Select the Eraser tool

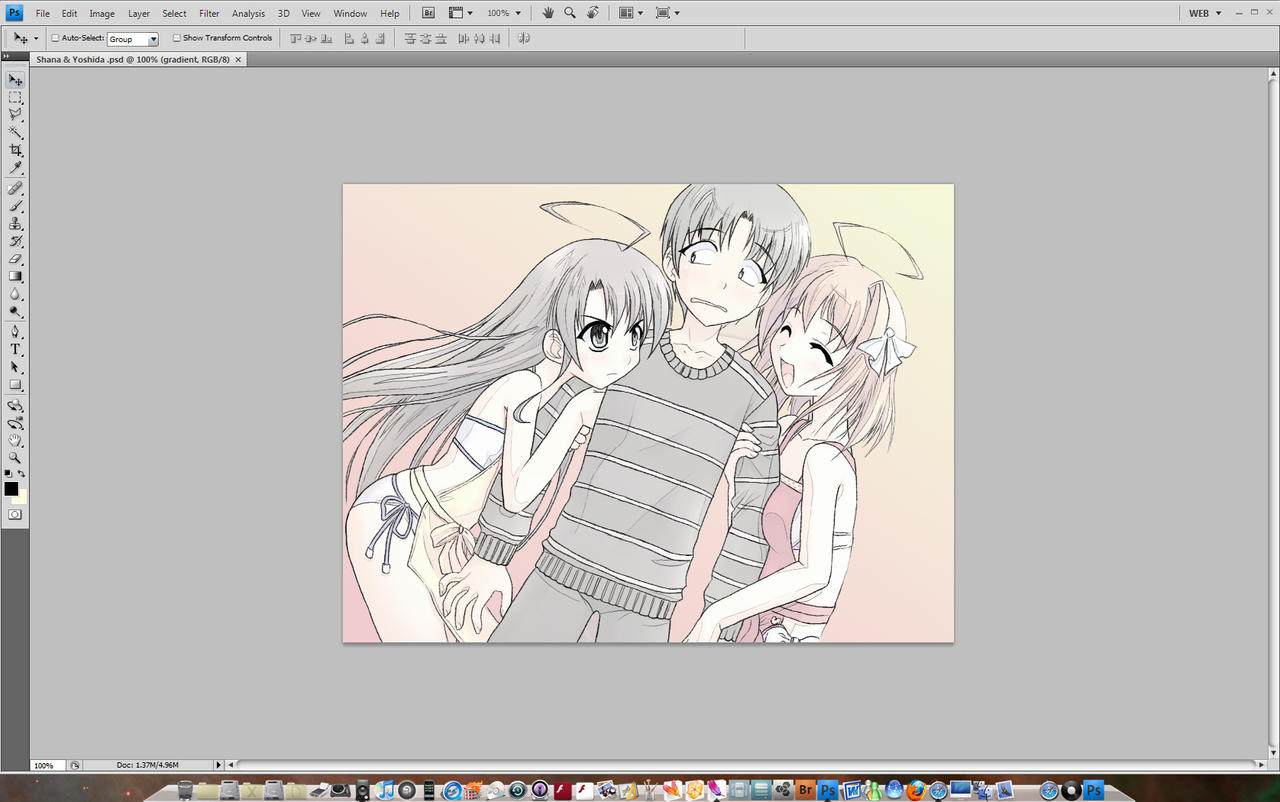point(15,259)
